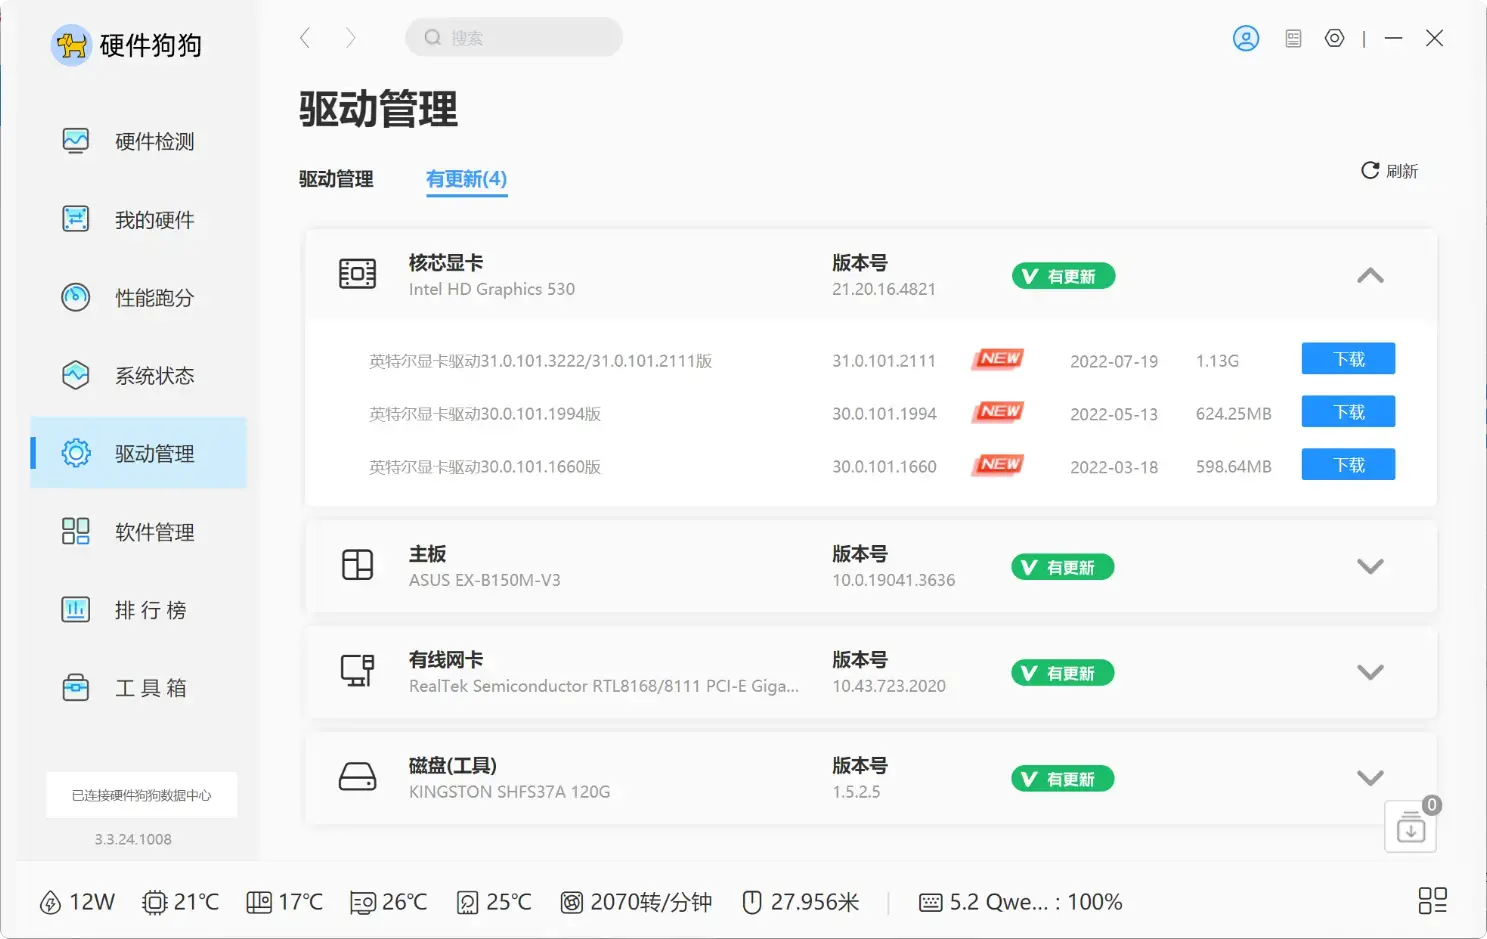Click the grid layout icon bottom right

(x=1433, y=901)
